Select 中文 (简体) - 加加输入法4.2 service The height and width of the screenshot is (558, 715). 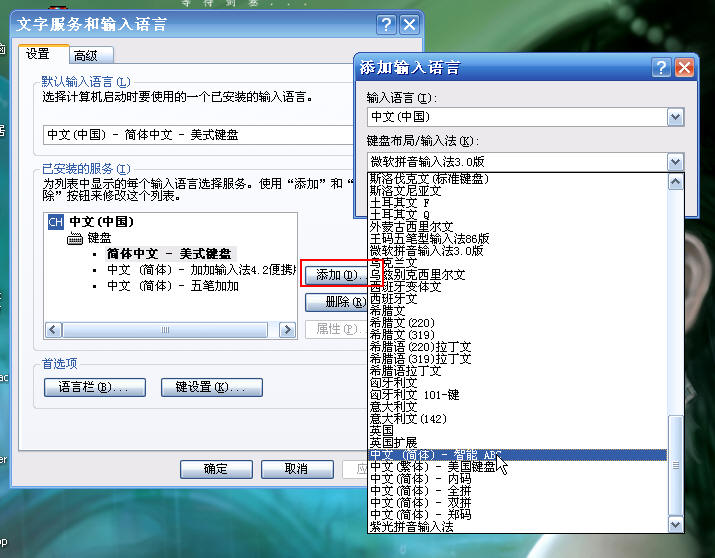point(201,270)
